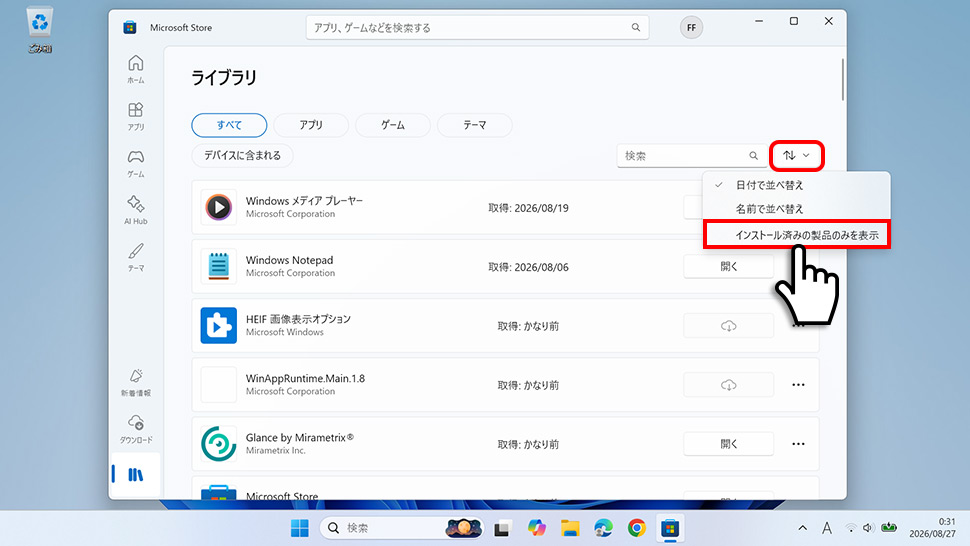The image size is (970, 546).
Task: Click the IME input mode A indicator
Action: pyautogui.click(x=826, y=528)
